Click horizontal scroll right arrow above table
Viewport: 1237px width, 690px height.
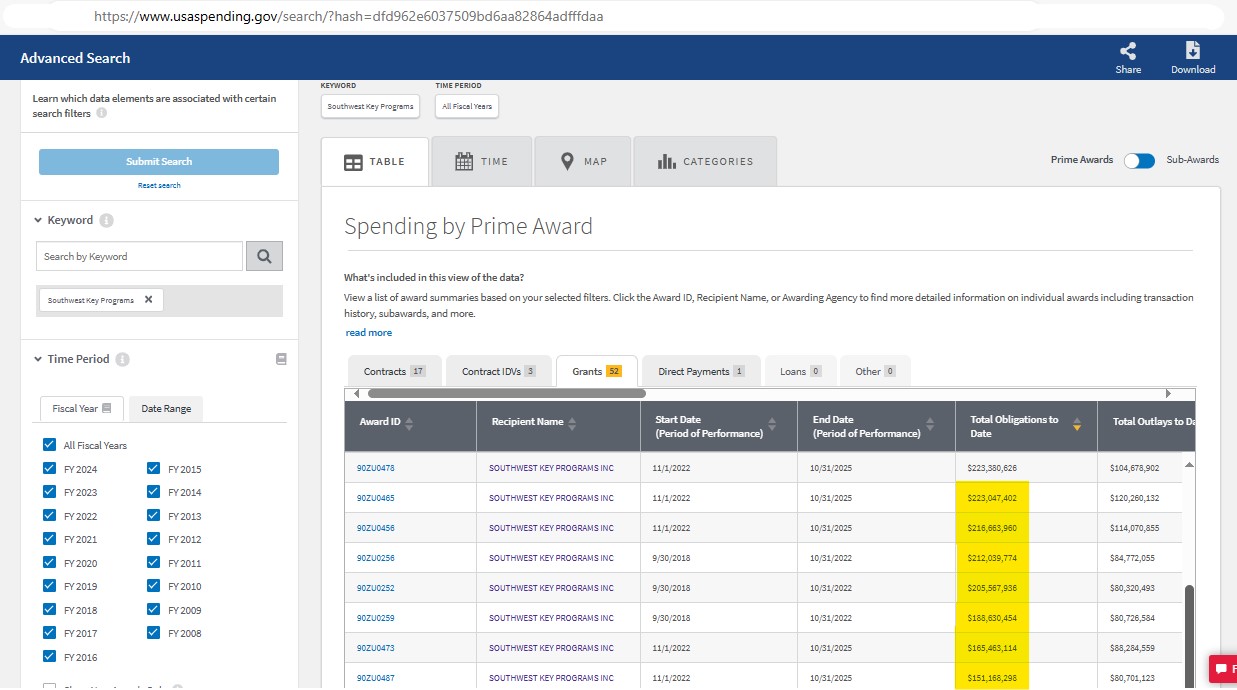click(x=1168, y=393)
